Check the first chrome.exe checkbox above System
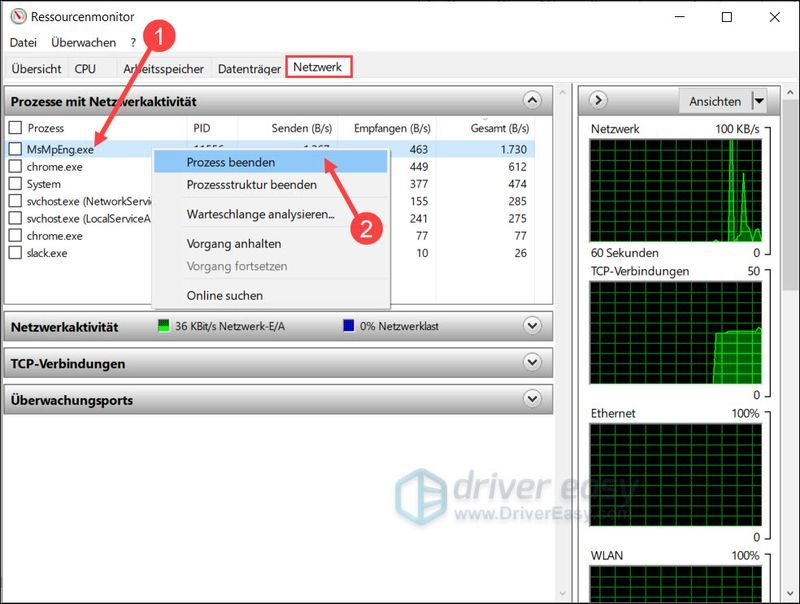Image resolution: width=800 pixels, height=604 pixels. coord(15,166)
